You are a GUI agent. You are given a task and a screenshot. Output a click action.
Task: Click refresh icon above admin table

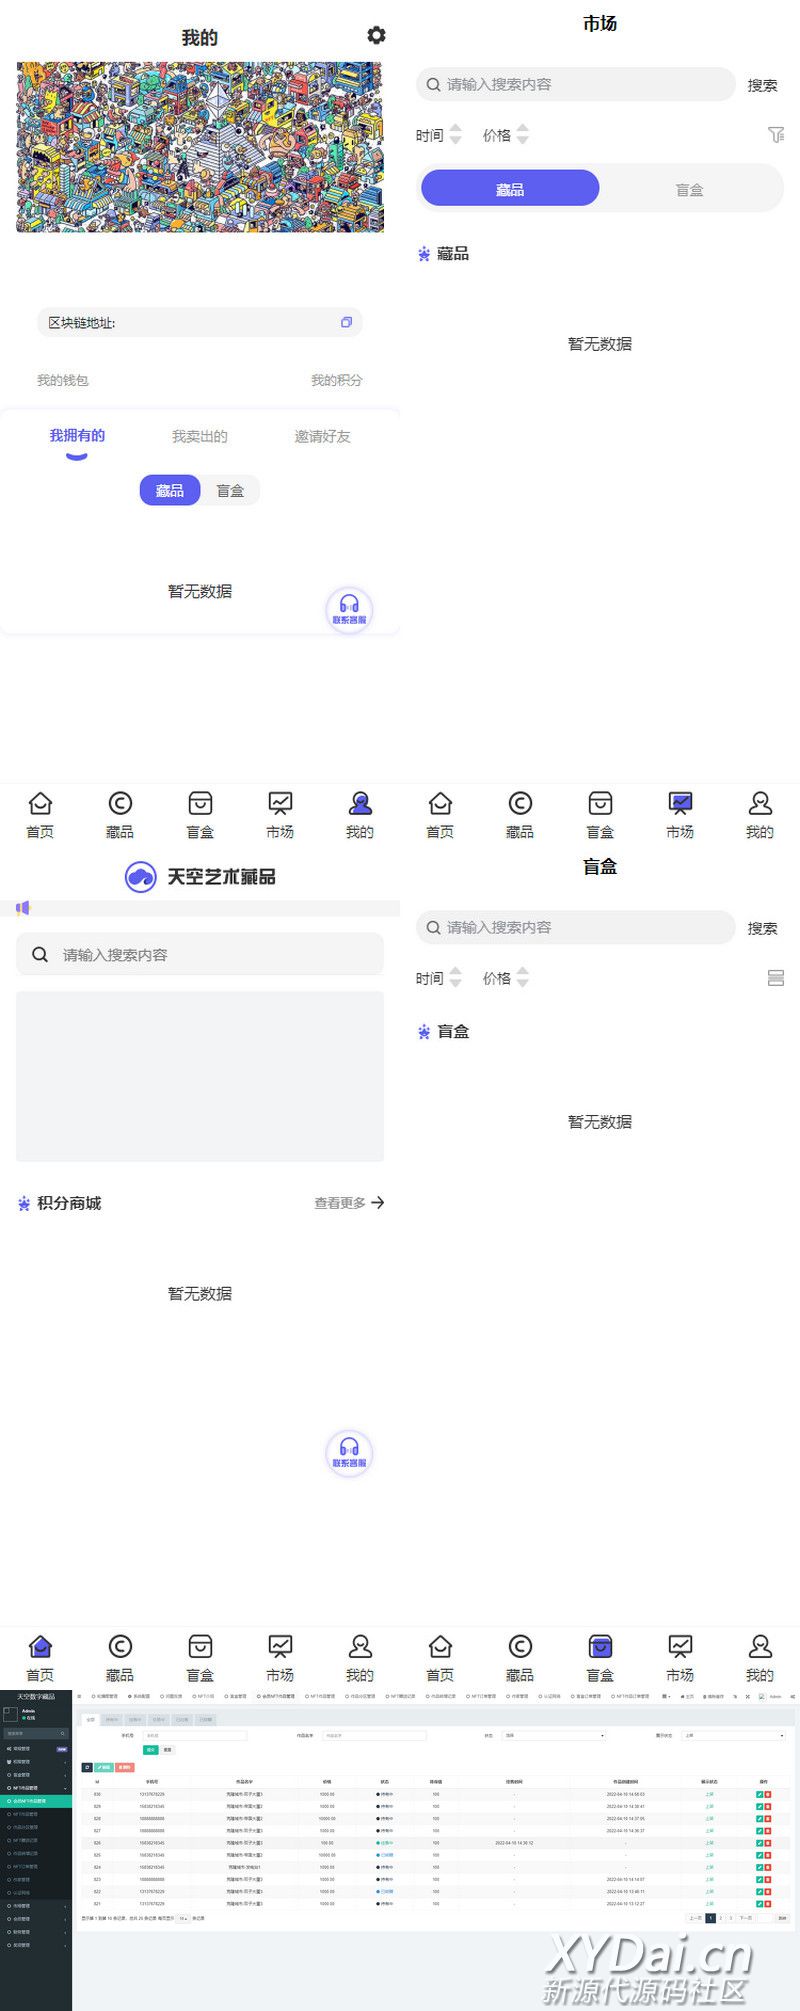pyautogui.click(x=87, y=1767)
